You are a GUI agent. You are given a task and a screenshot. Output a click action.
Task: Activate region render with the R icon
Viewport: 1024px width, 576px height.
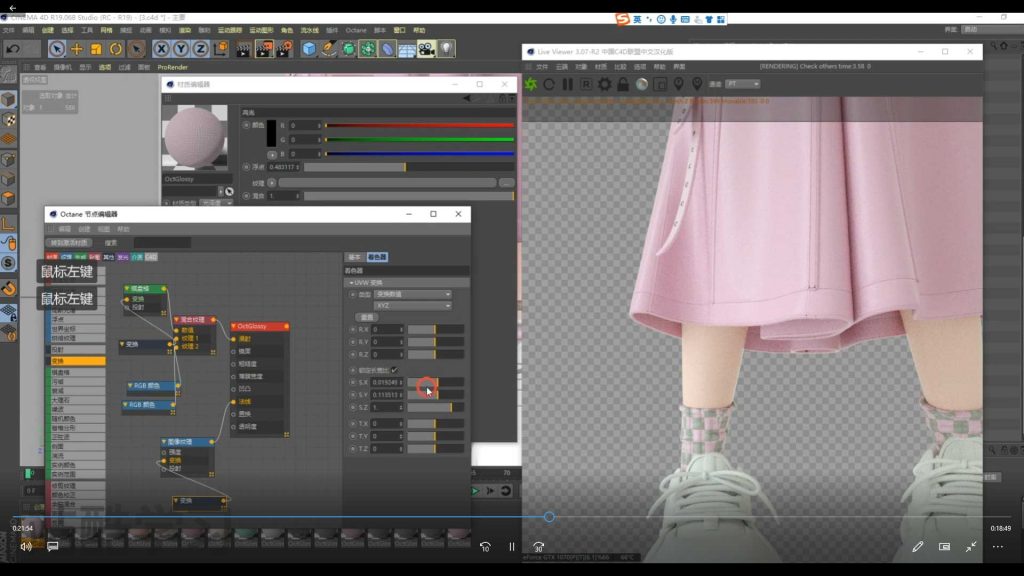pos(586,84)
